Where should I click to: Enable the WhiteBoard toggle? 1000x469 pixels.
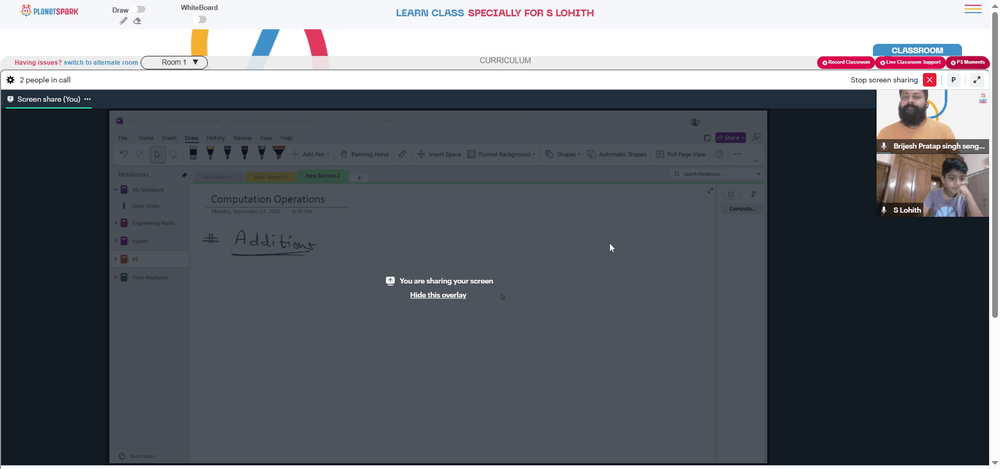[200, 20]
